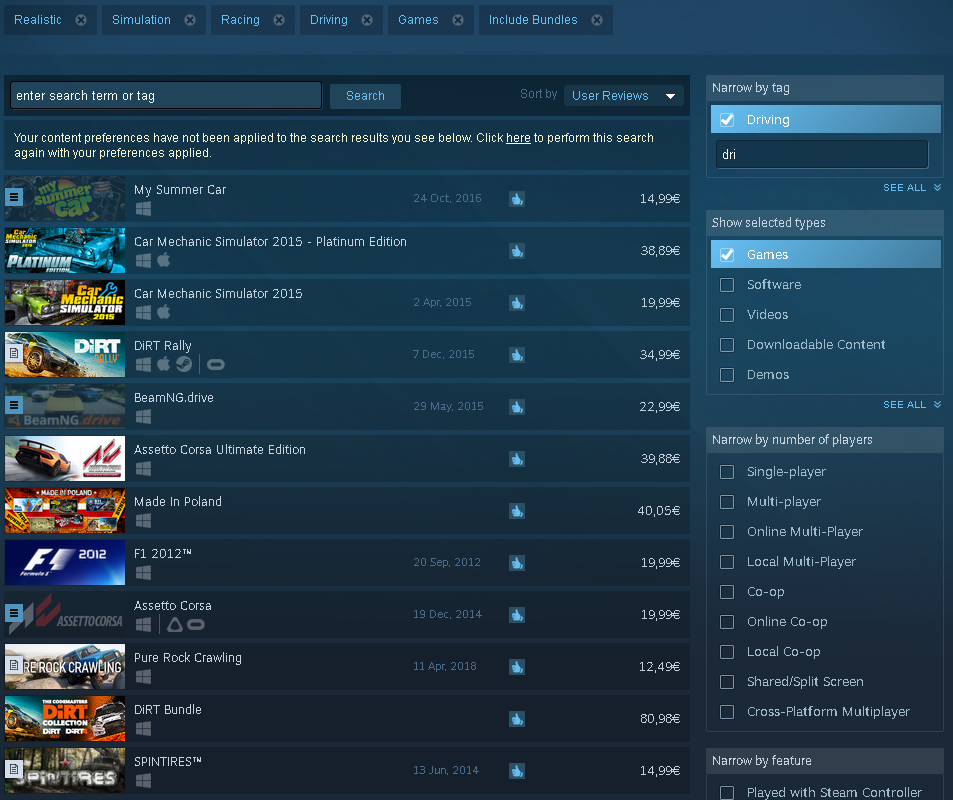This screenshot has height=800, width=953.
Task: Tick the Co-op checkbox
Action: [727, 592]
